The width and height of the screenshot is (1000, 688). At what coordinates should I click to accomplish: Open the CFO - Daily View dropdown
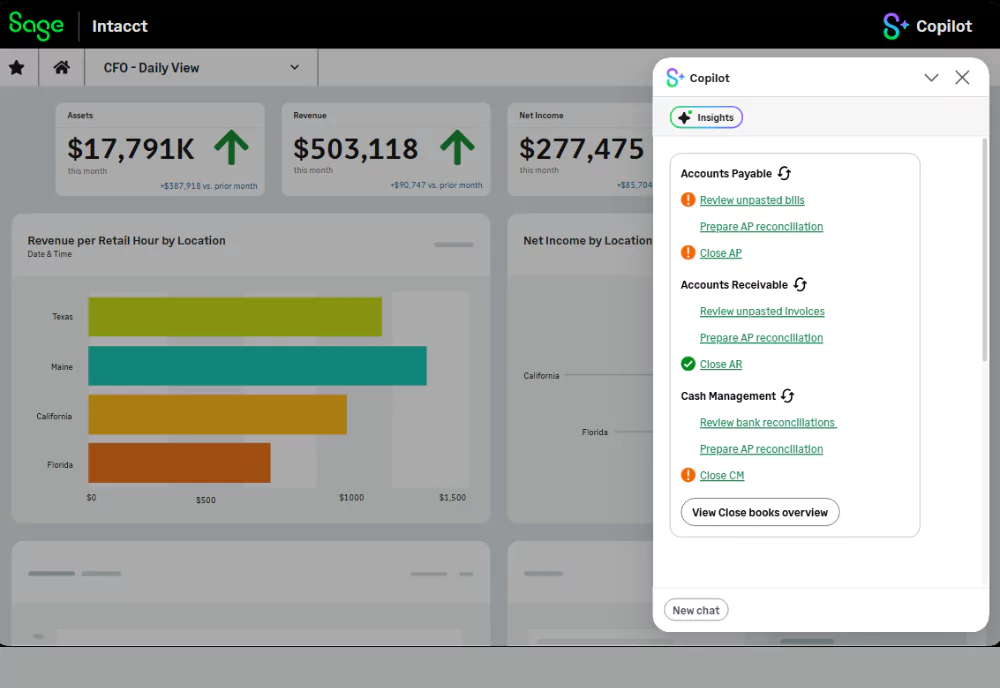201,68
